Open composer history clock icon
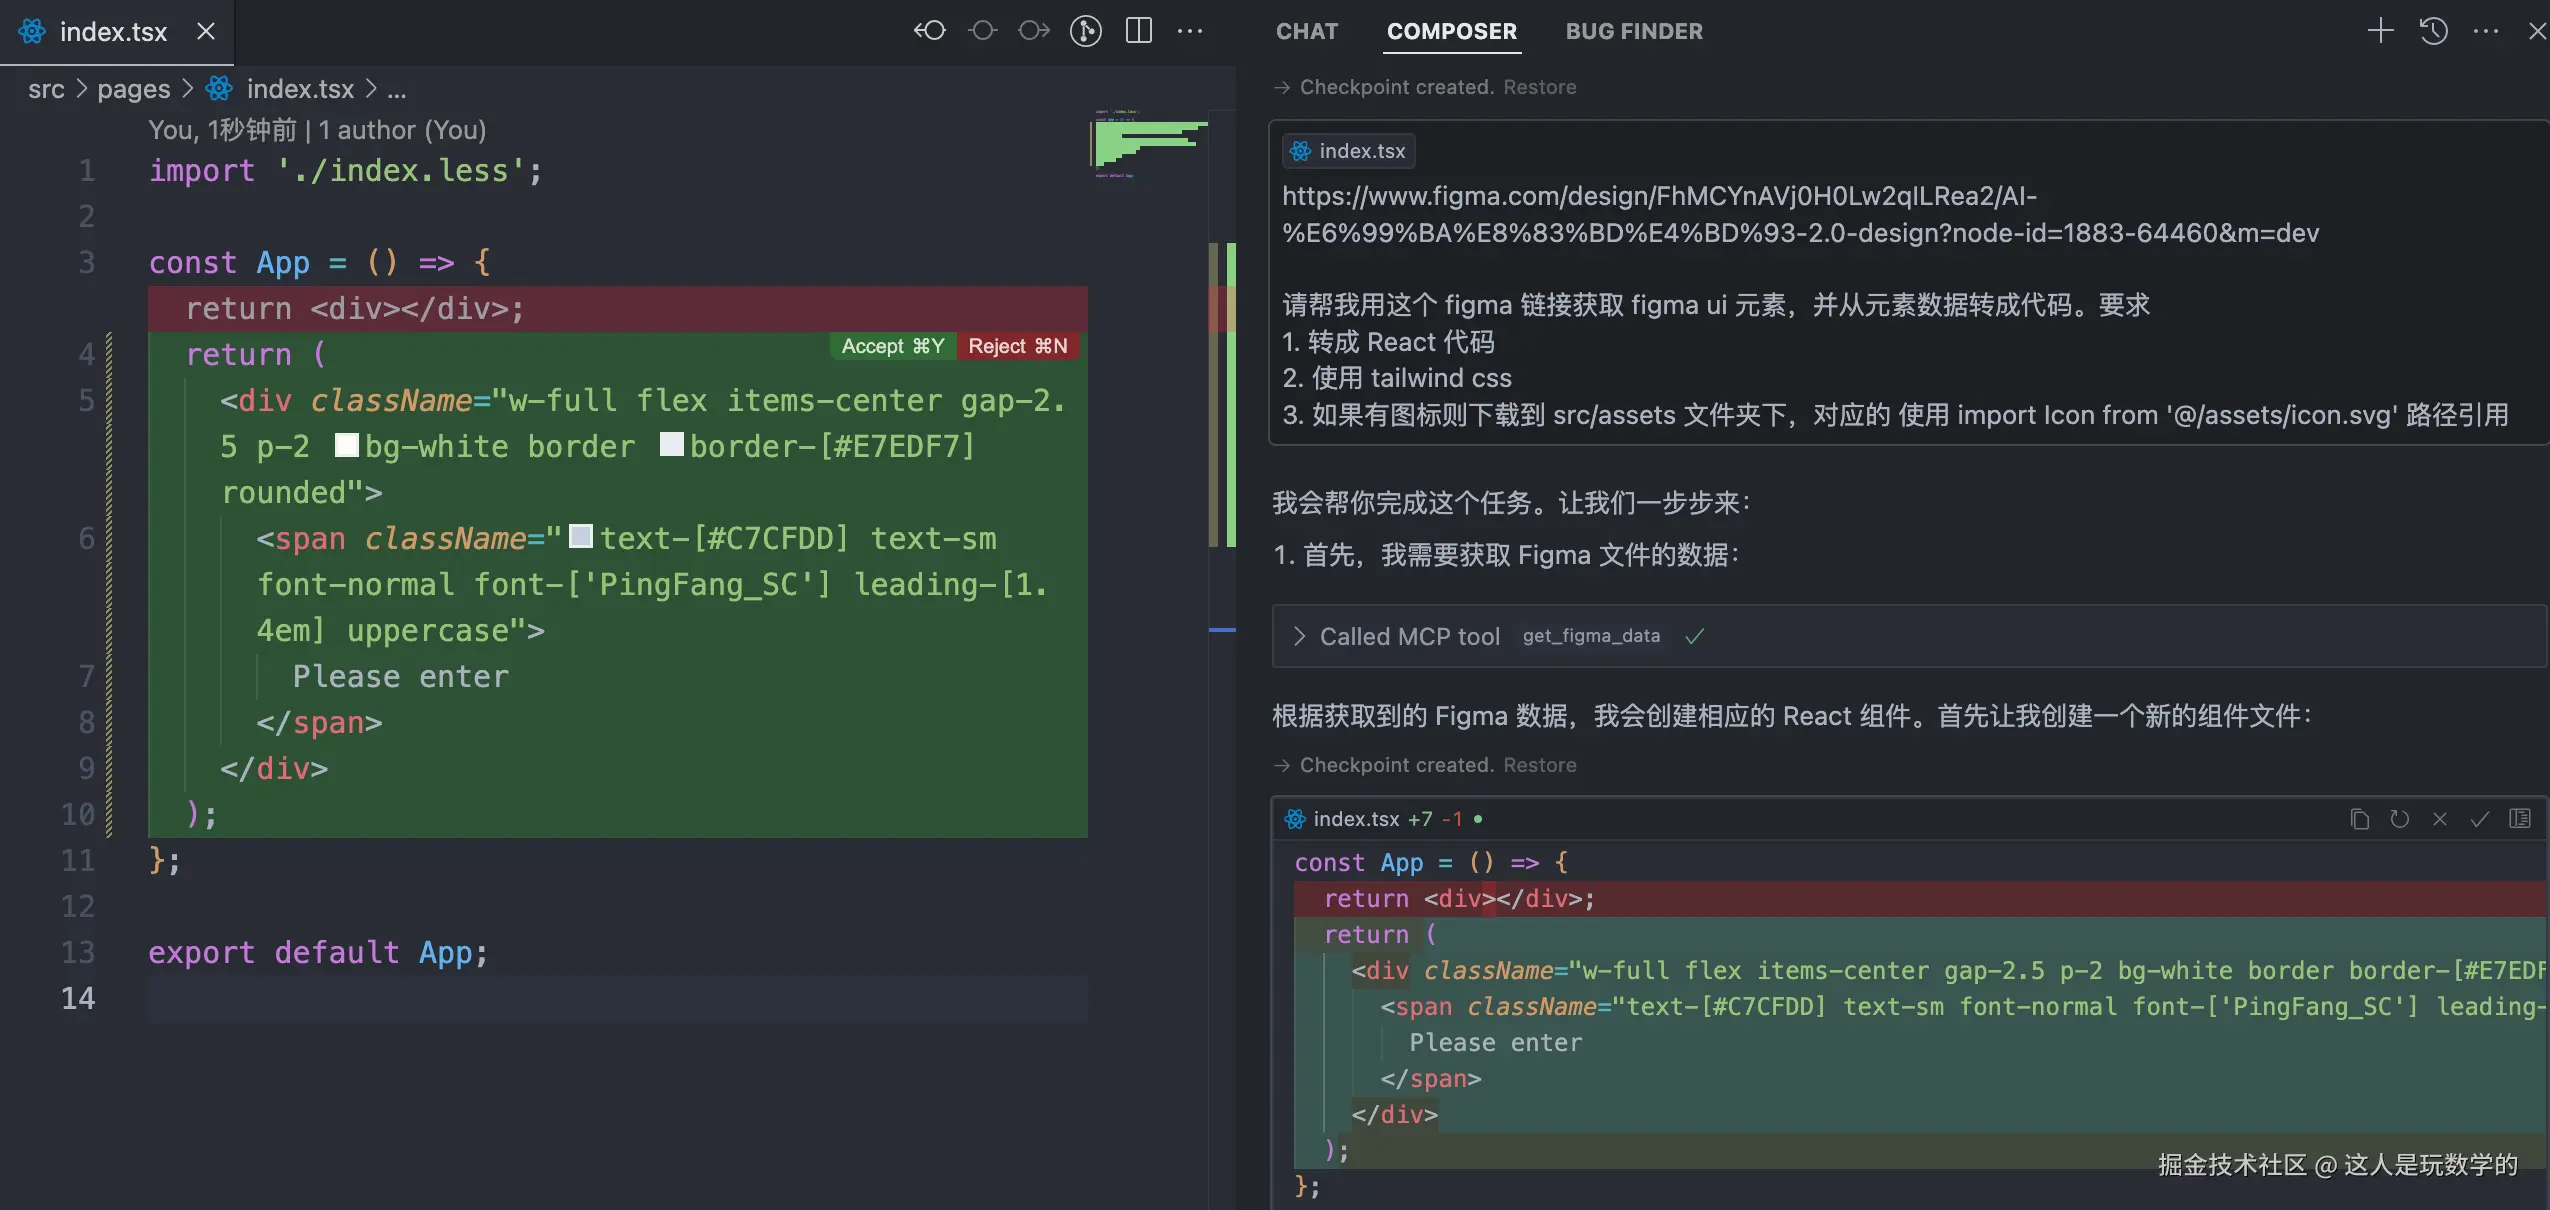 click(x=2434, y=31)
